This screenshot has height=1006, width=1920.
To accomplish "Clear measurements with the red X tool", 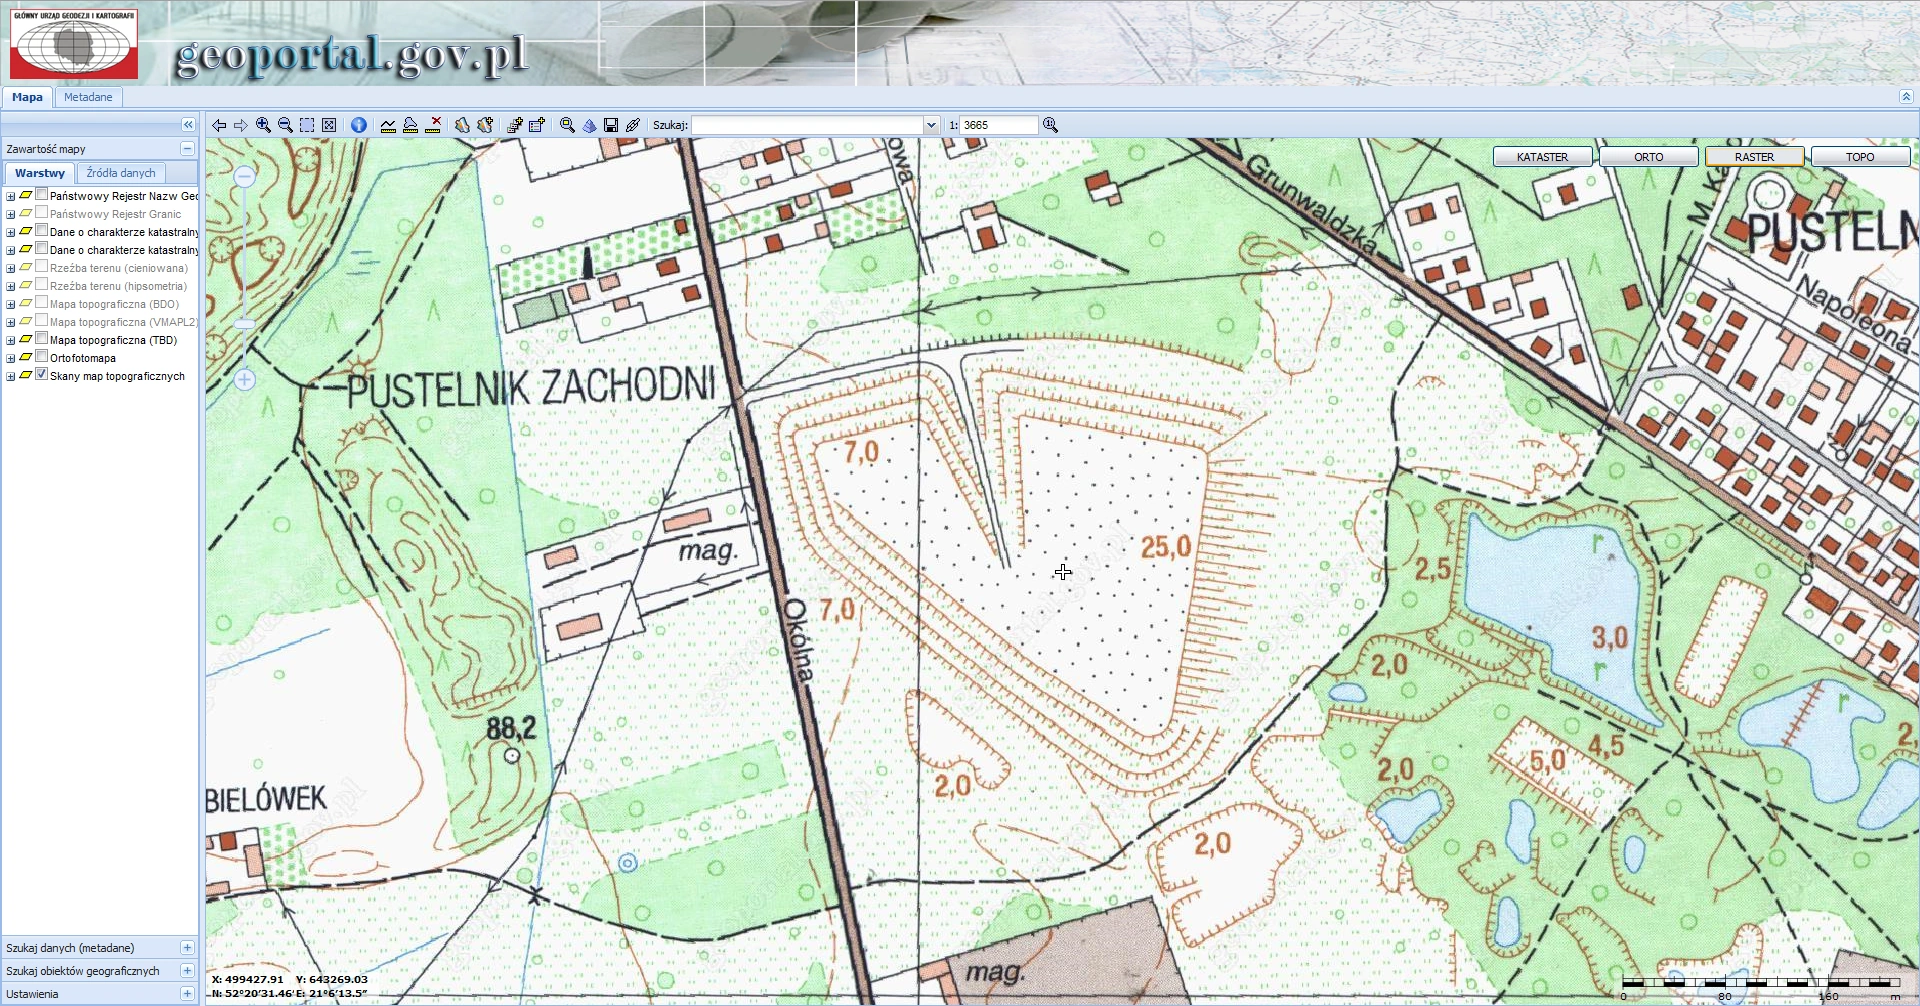I will click(x=433, y=125).
